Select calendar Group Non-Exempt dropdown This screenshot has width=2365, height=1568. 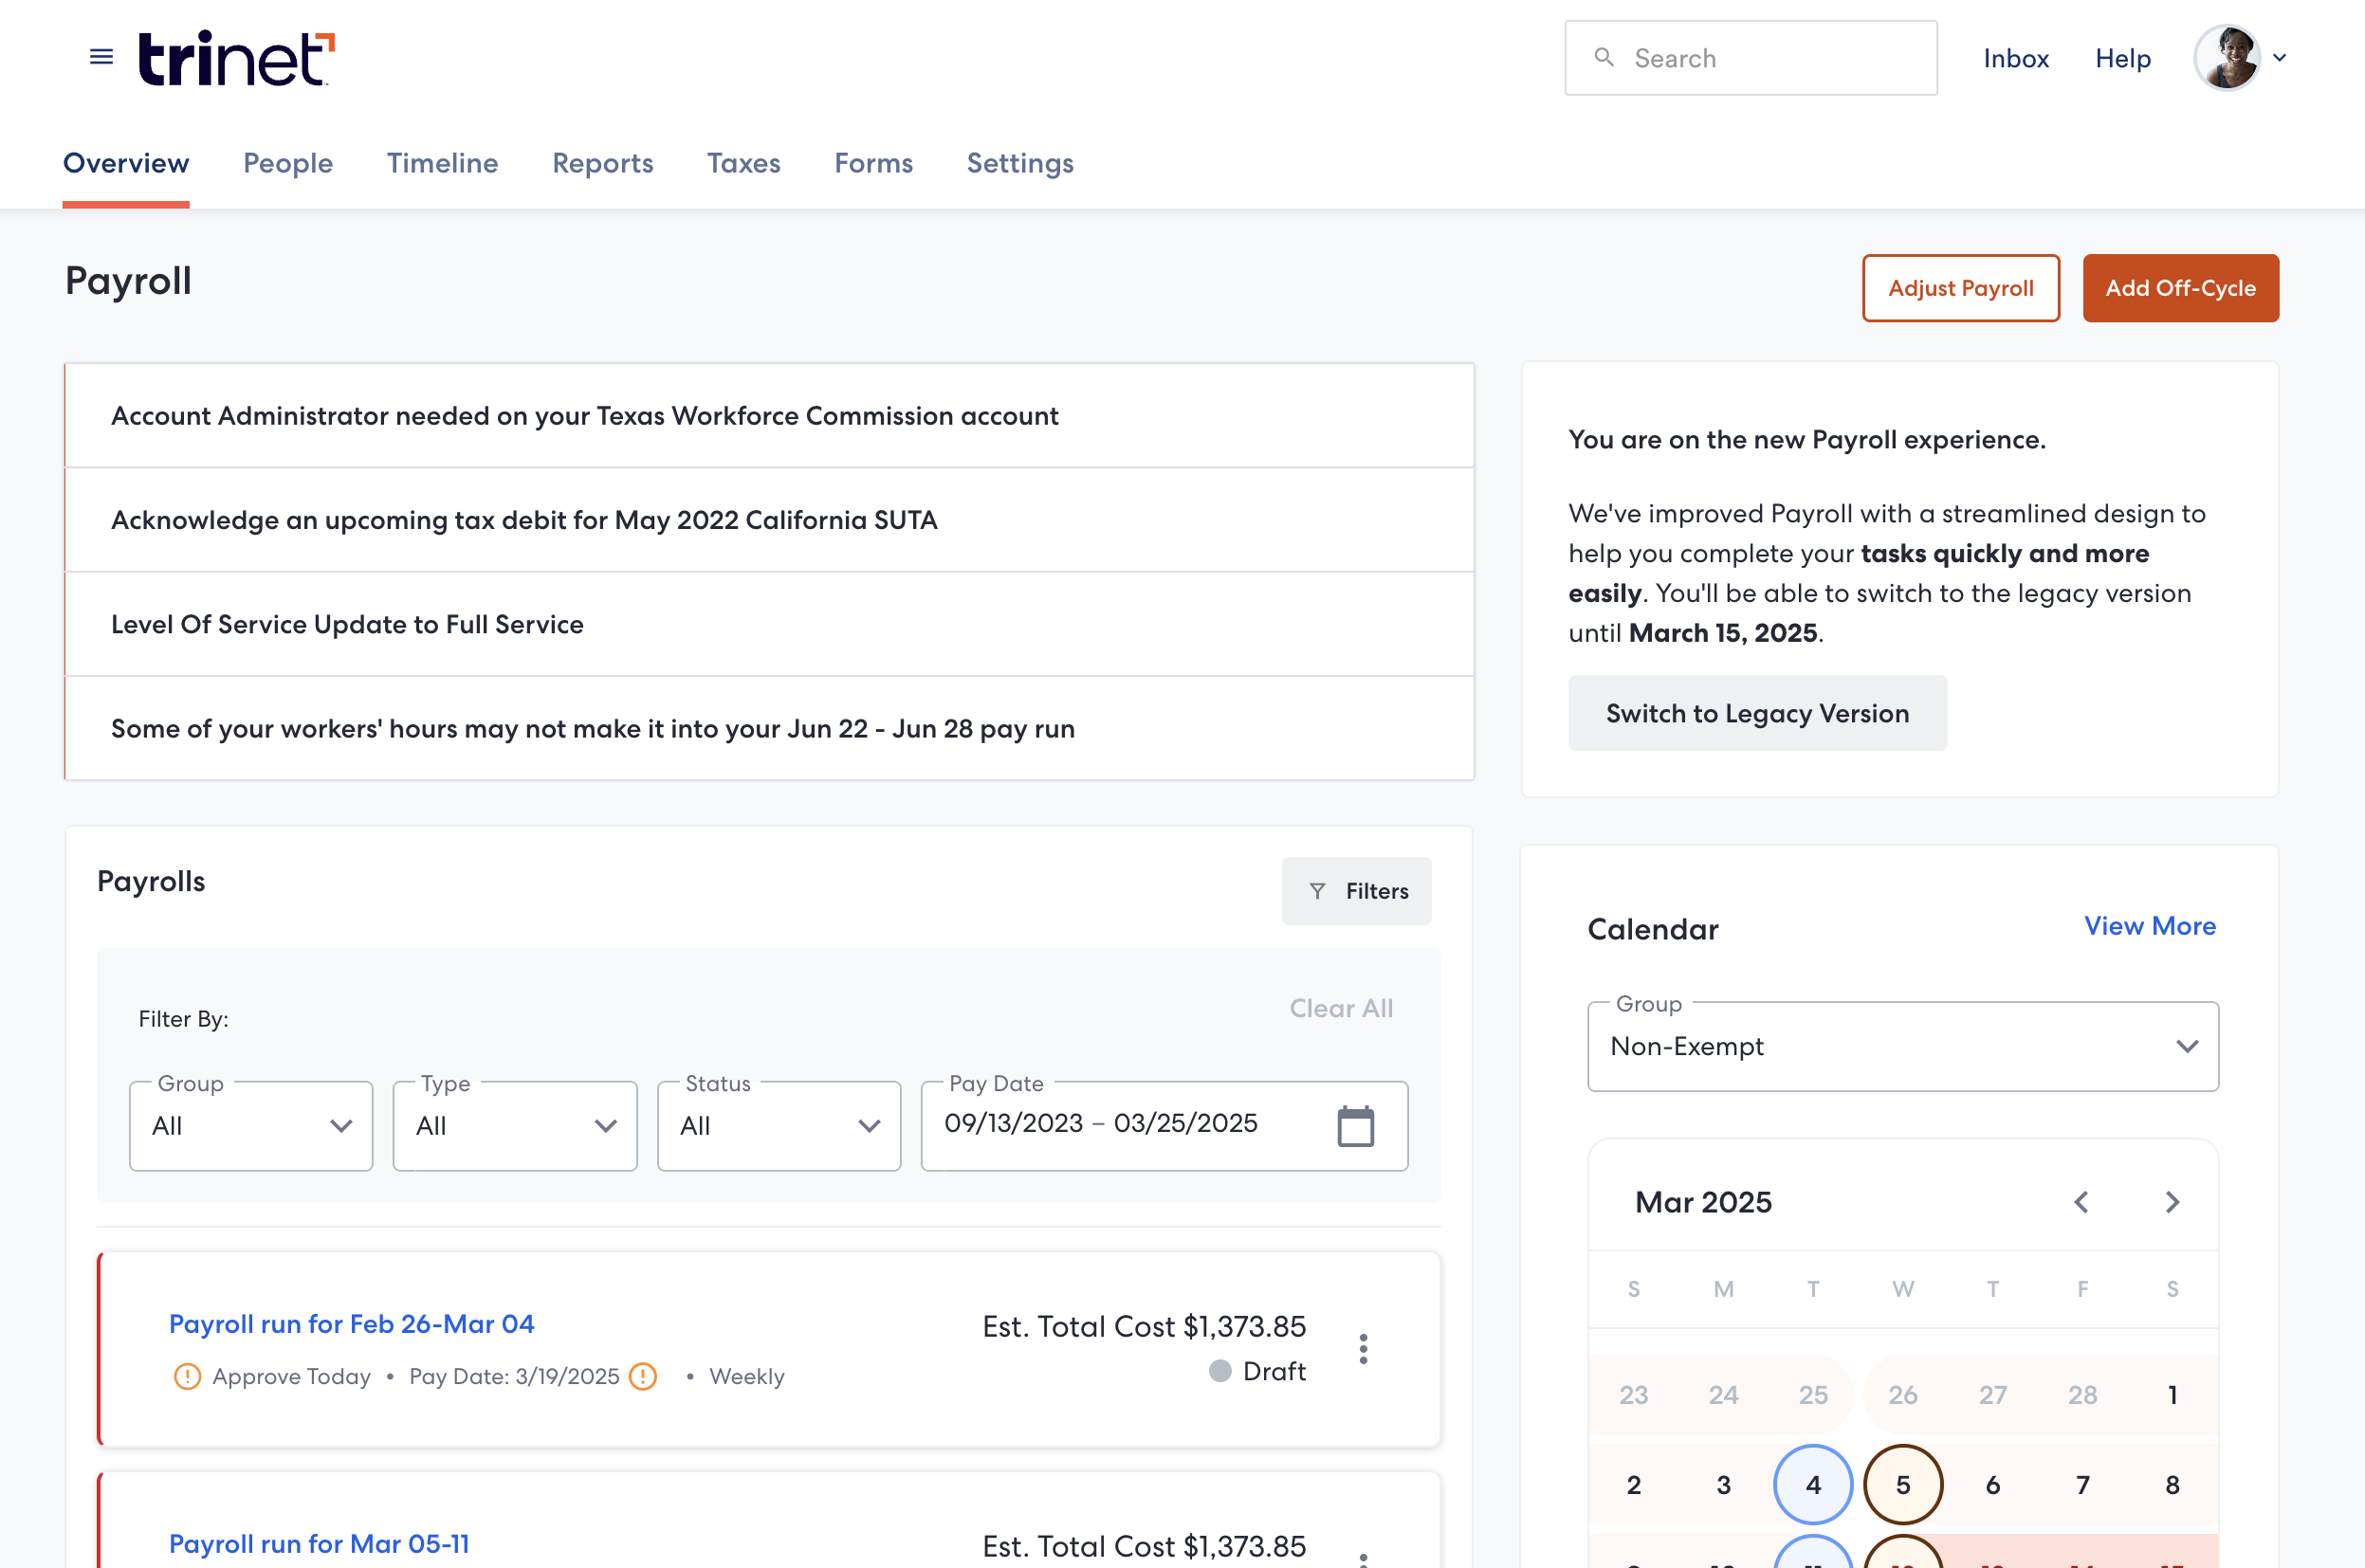(x=1902, y=1046)
